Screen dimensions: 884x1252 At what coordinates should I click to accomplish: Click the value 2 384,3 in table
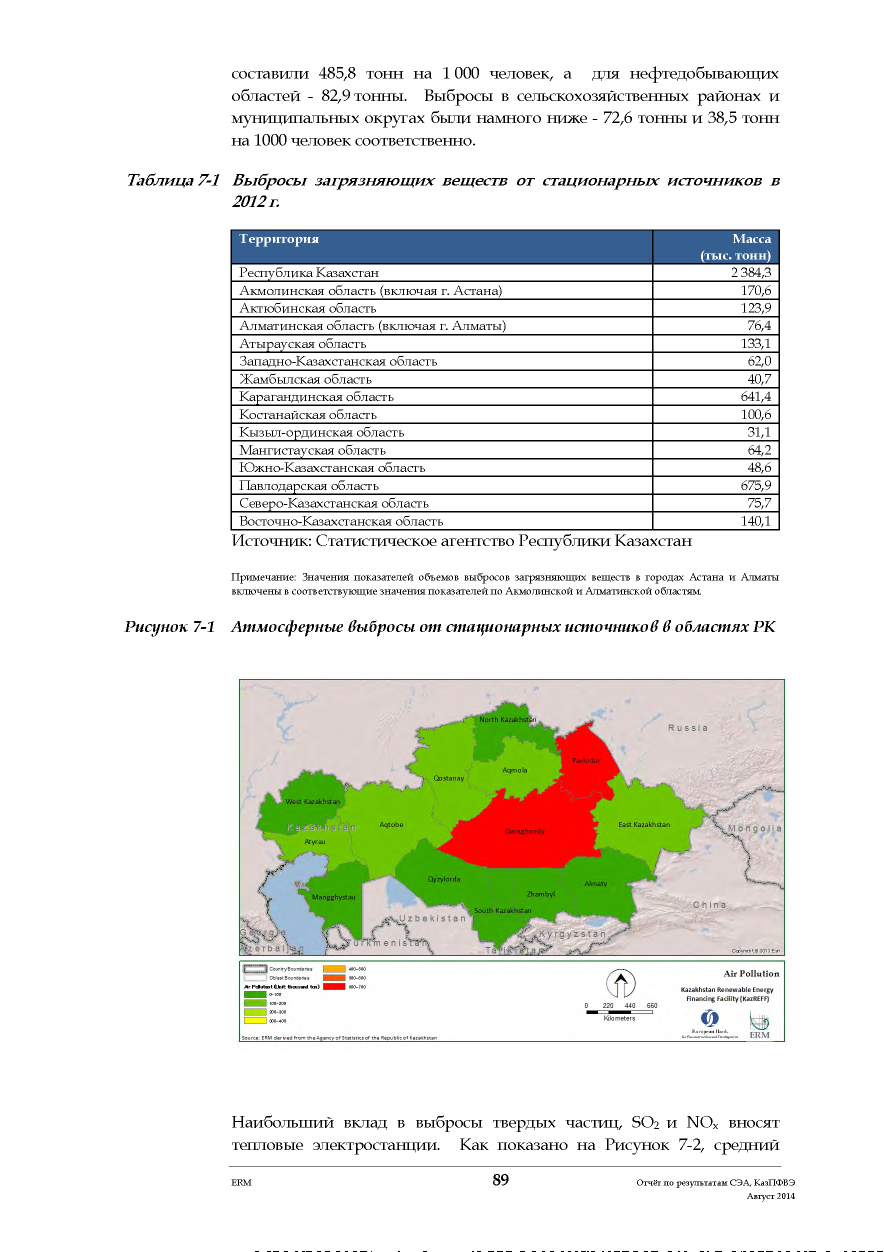point(751,272)
